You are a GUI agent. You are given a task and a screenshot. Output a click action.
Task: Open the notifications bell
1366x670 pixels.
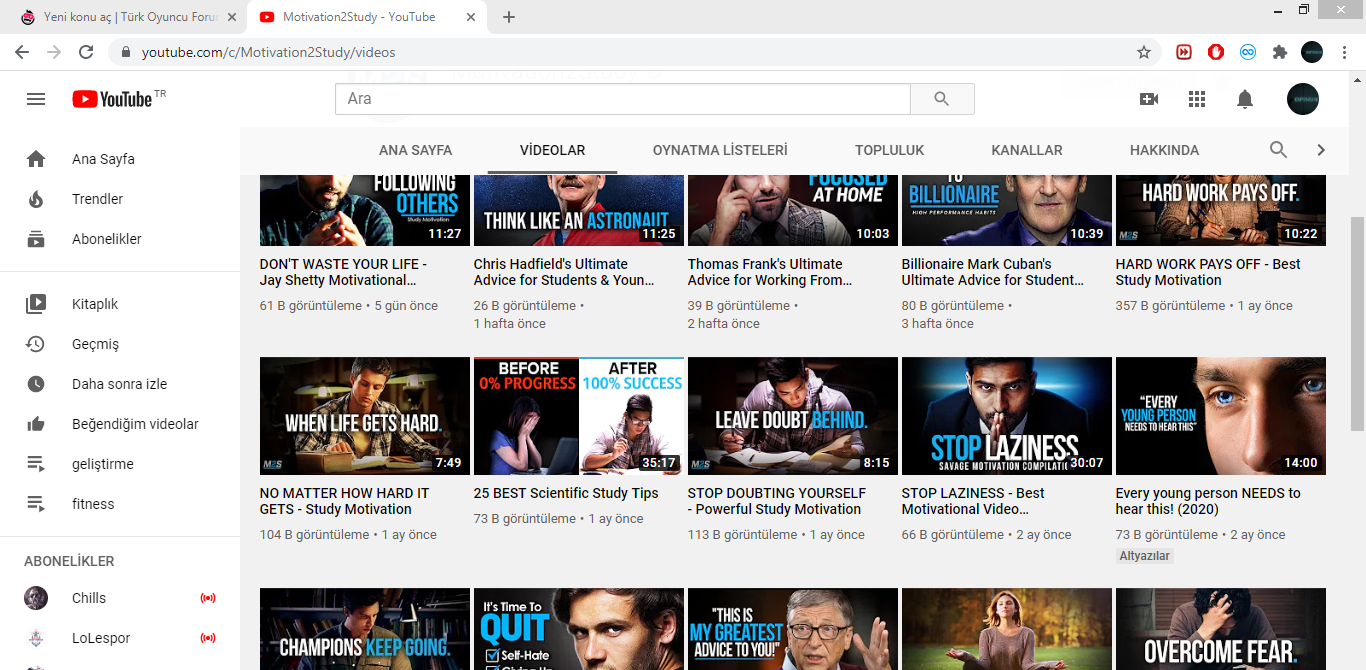tap(1245, 99)
